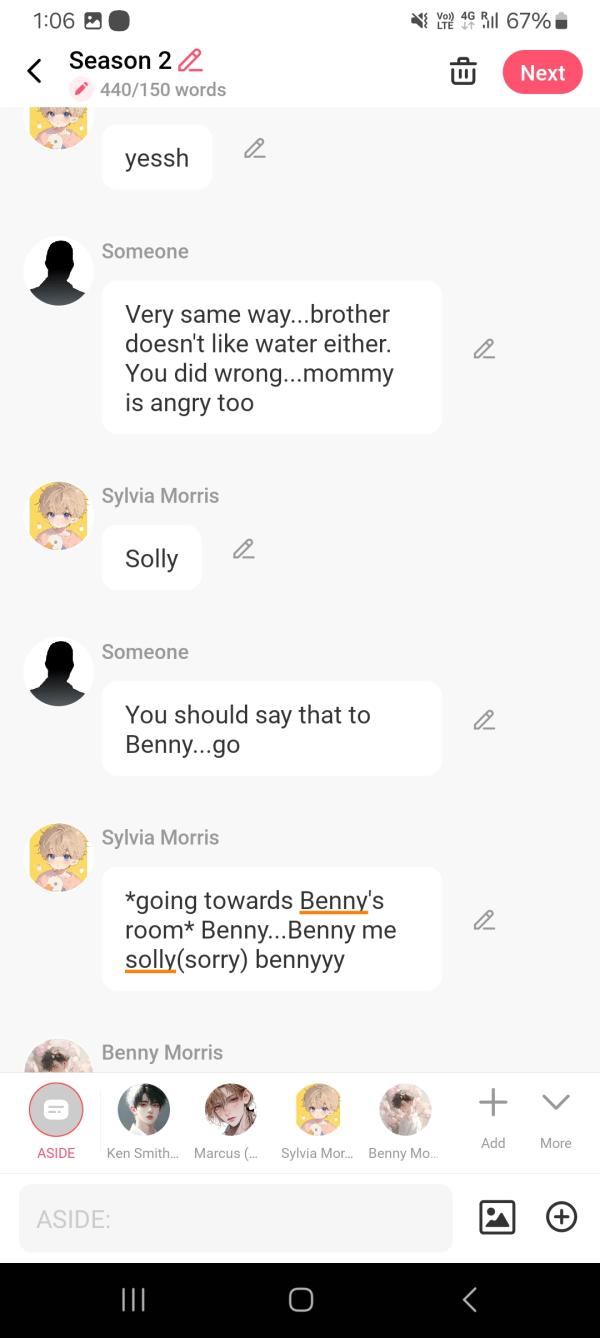Expand the More characters chevron
This screenshot has height=1338, width=600.
click(556, 1104)
